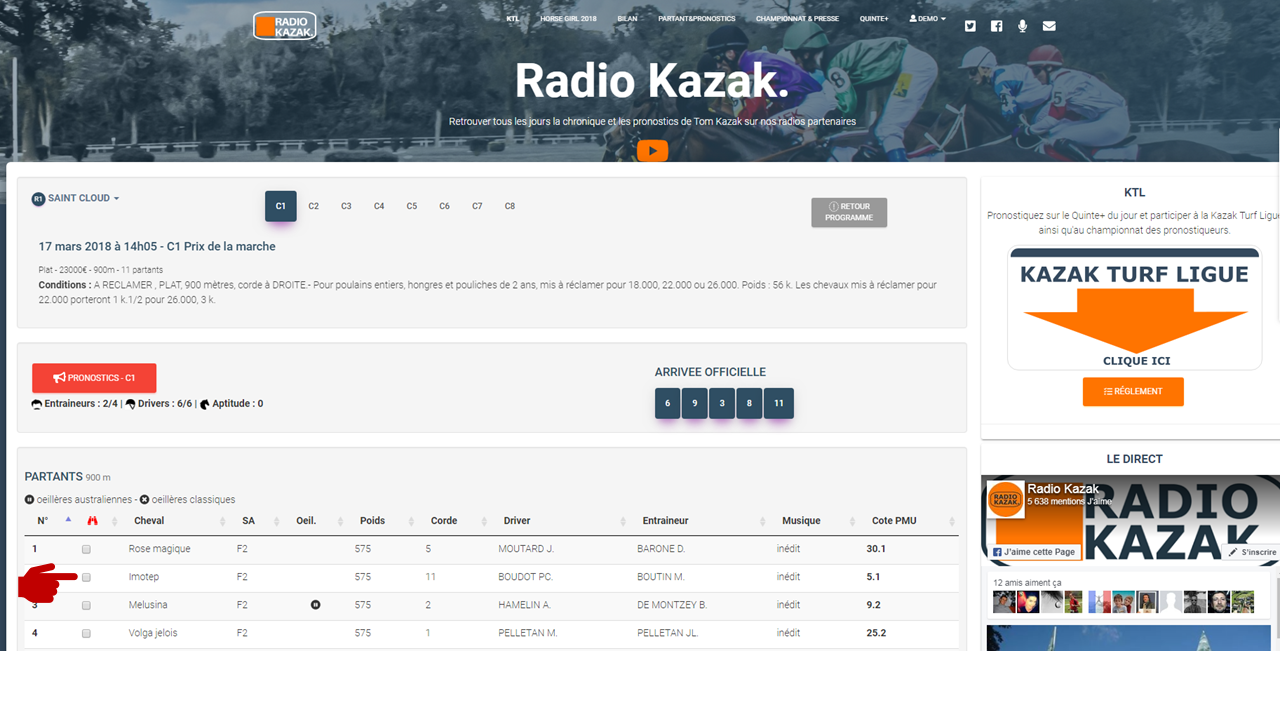The image size is (1280, 720).
Task: Click trainer name DE MONTZEY B.
Action: (672, 605)
